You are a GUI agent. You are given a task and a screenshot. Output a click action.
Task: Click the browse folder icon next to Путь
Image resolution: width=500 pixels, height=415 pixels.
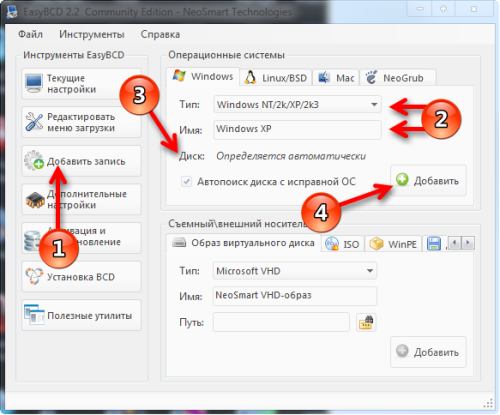click(x=366, y=322)
